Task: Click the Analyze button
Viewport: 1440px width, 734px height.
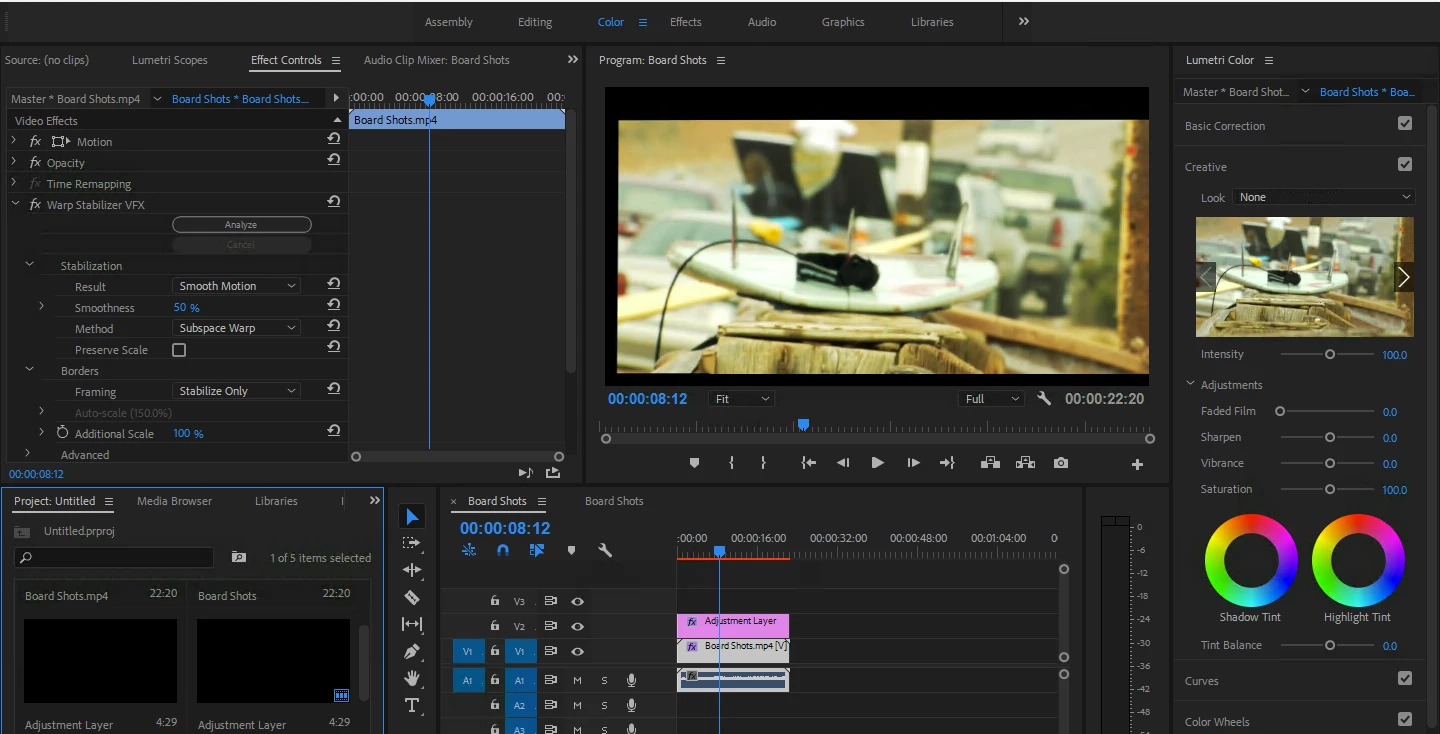Action: pos(241,225)
